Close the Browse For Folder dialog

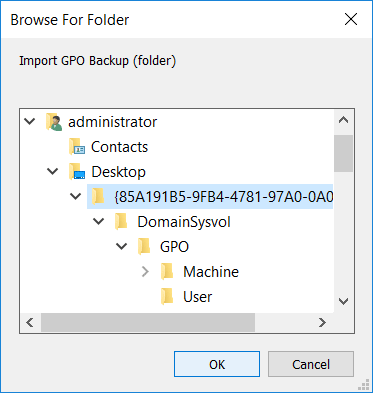[x=351, y=19]
